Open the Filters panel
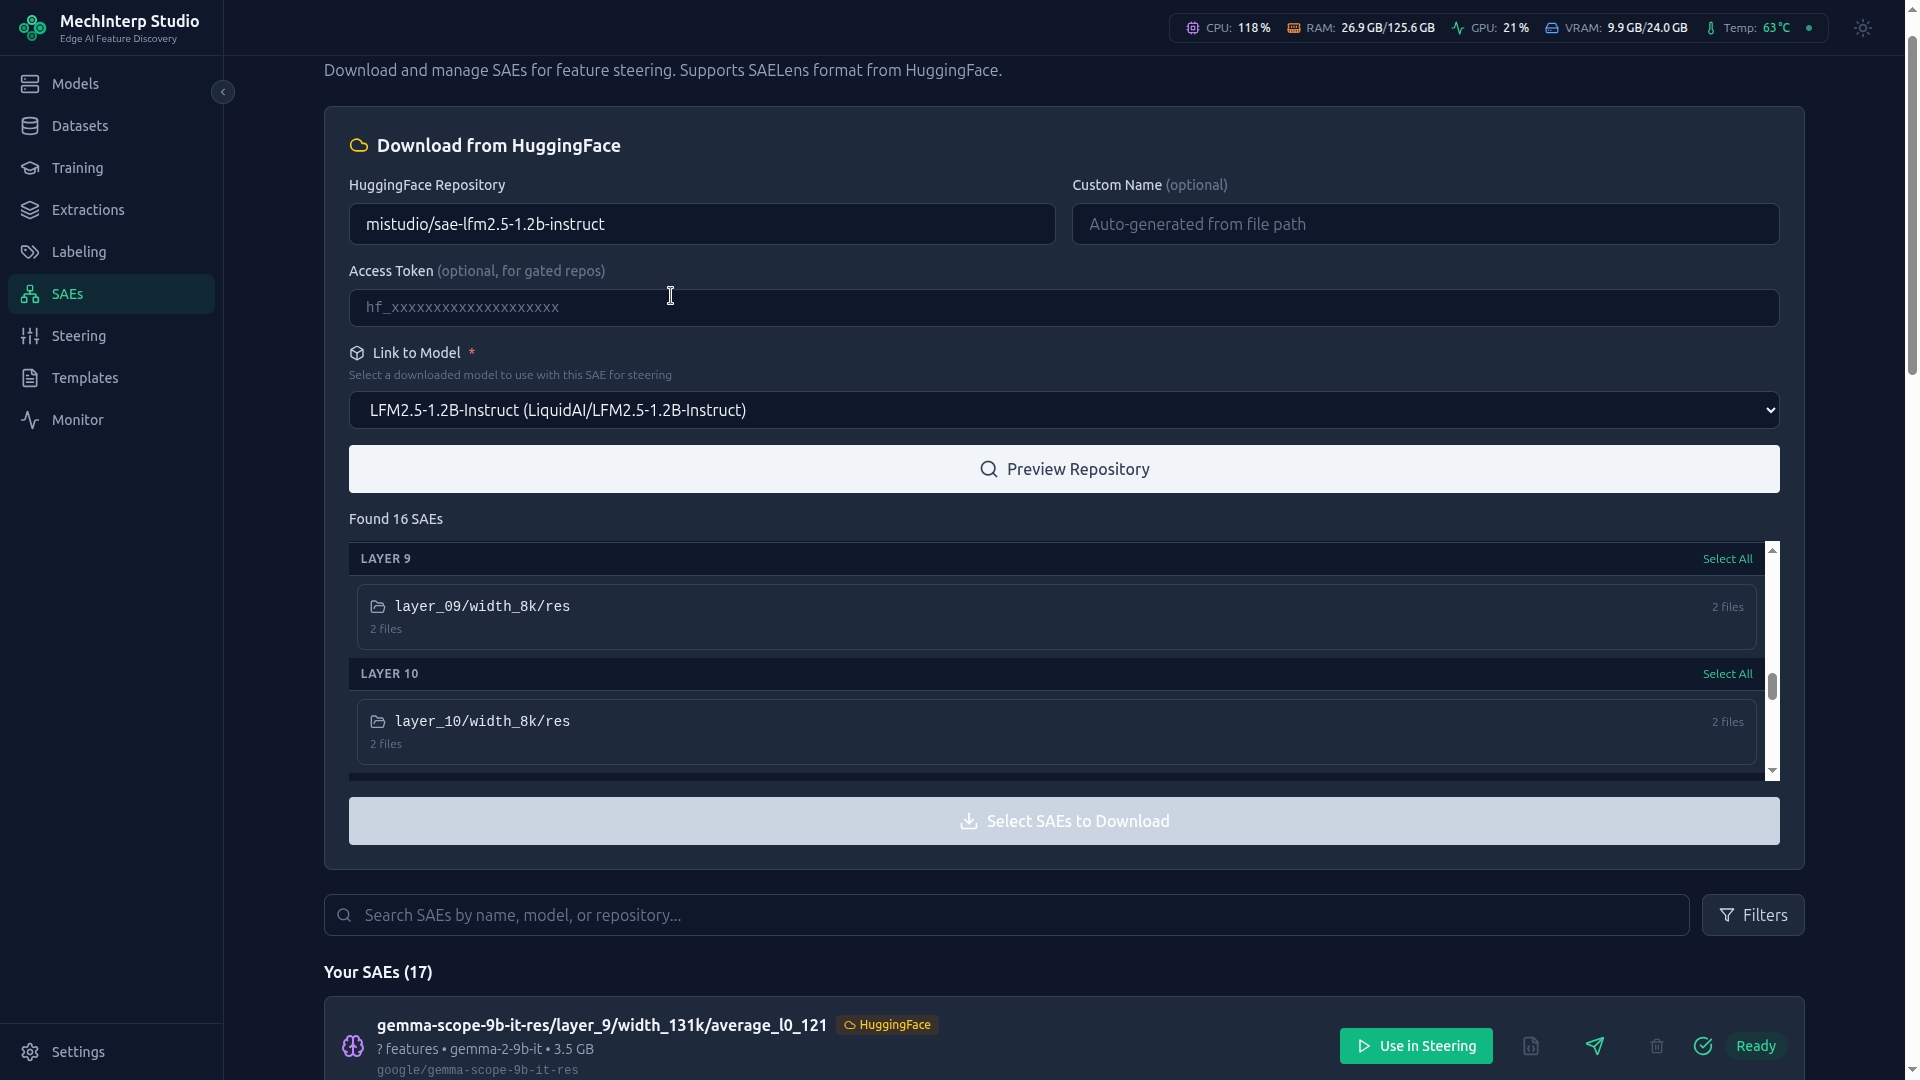The image size is (1920, 1080). (1753, 915)
